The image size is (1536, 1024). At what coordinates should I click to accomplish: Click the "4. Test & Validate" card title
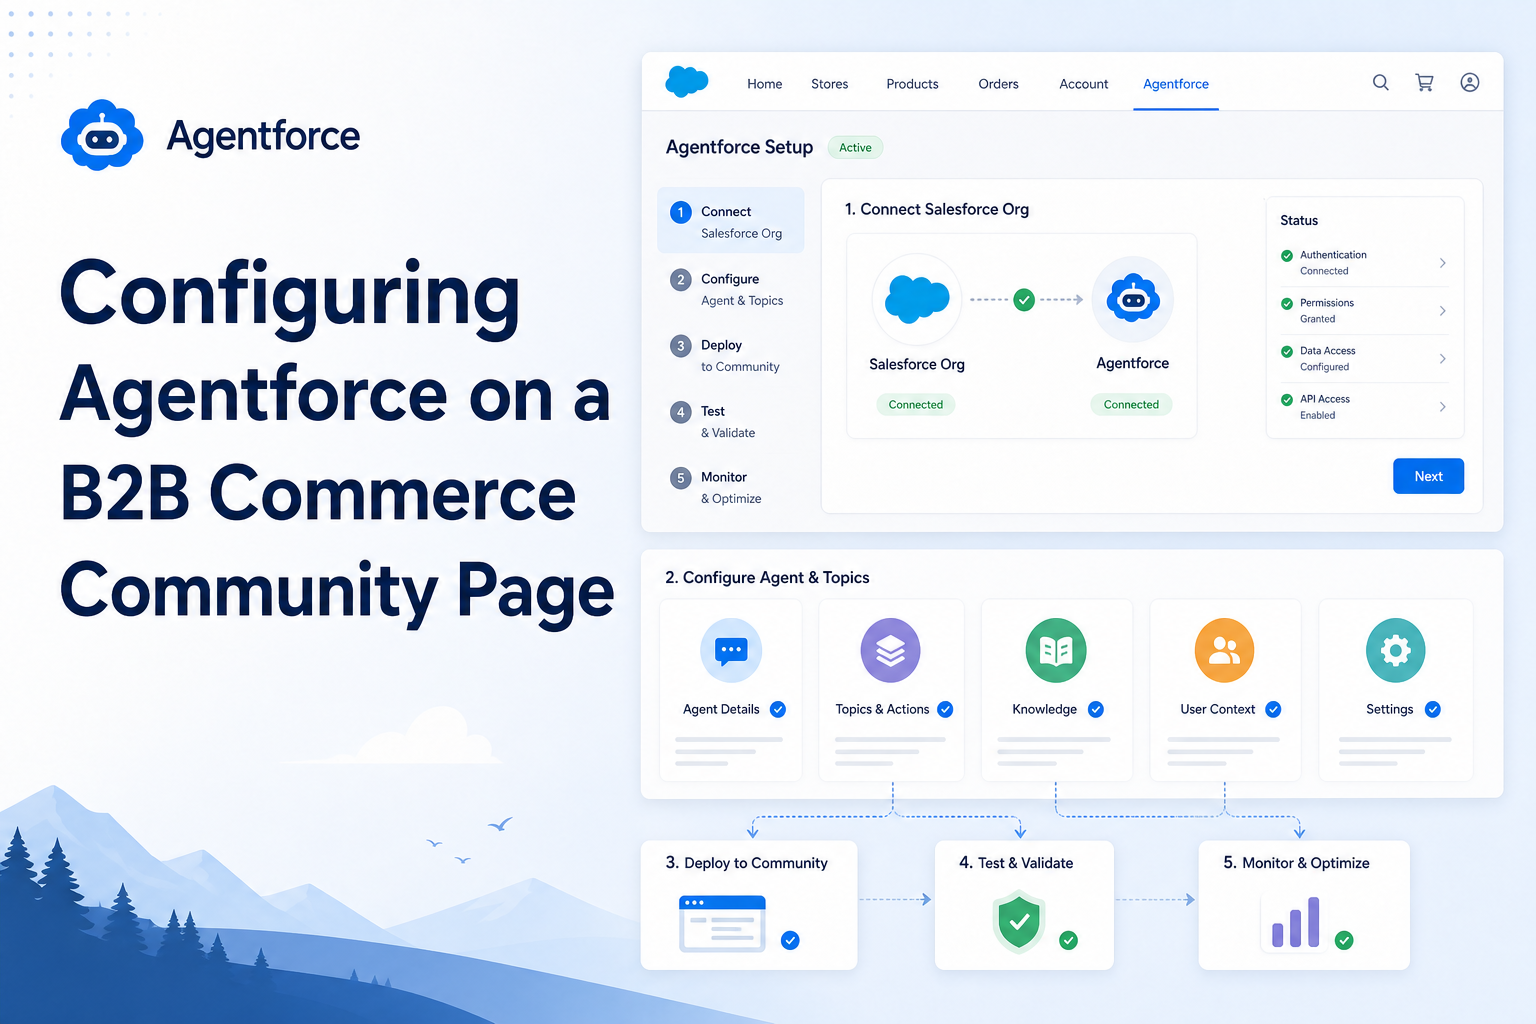pos(1016,863)
